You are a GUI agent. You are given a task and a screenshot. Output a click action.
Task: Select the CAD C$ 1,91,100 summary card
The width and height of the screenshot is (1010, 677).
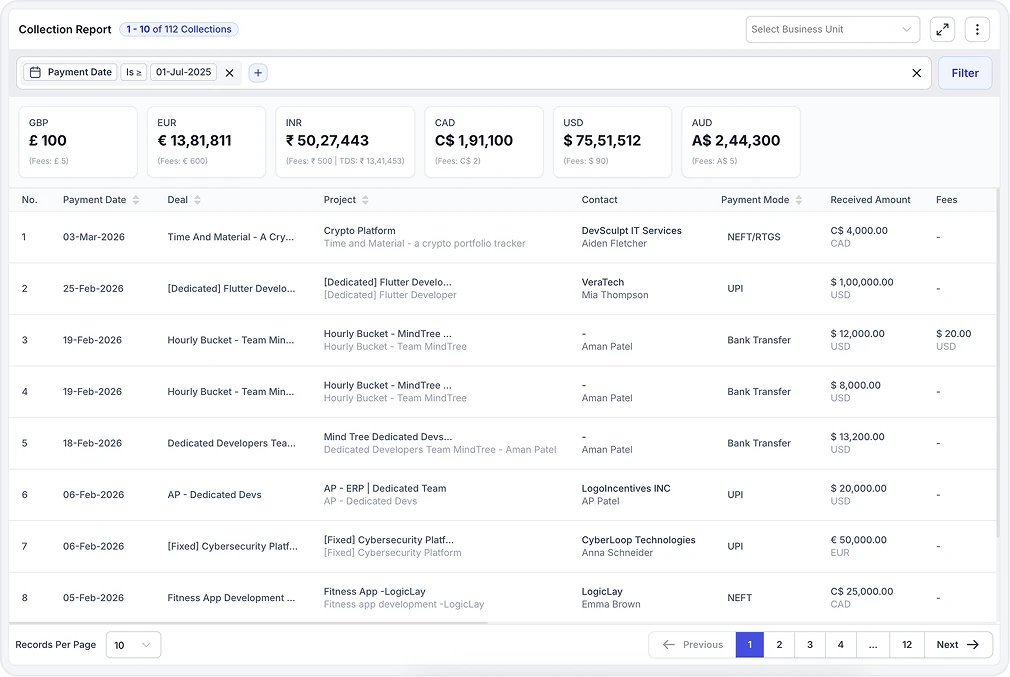click(x=484, y=142)
